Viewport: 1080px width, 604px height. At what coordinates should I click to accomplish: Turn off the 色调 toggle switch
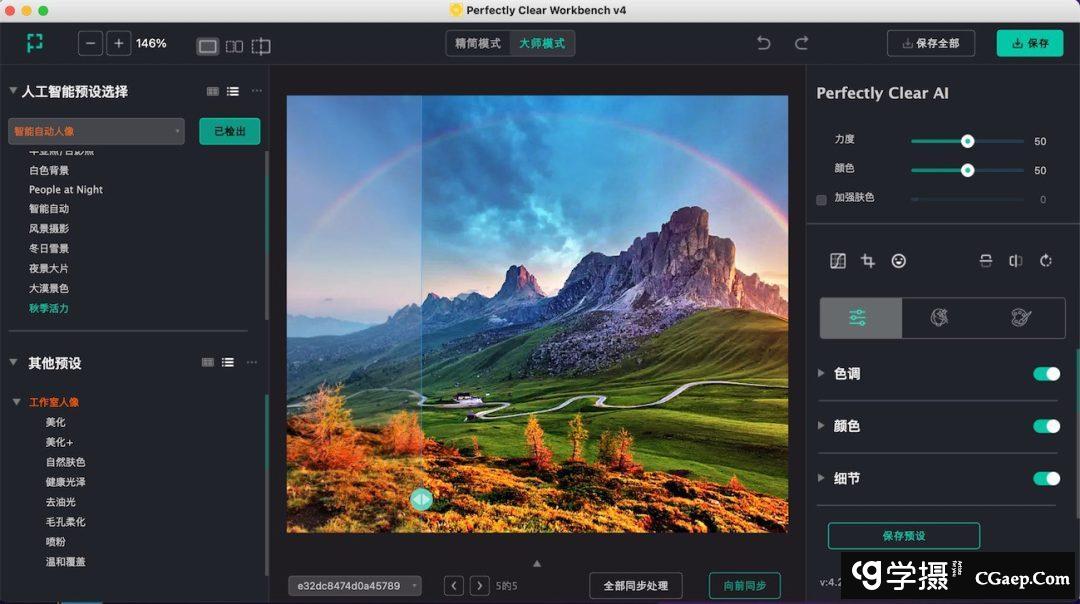(1046, 374)
